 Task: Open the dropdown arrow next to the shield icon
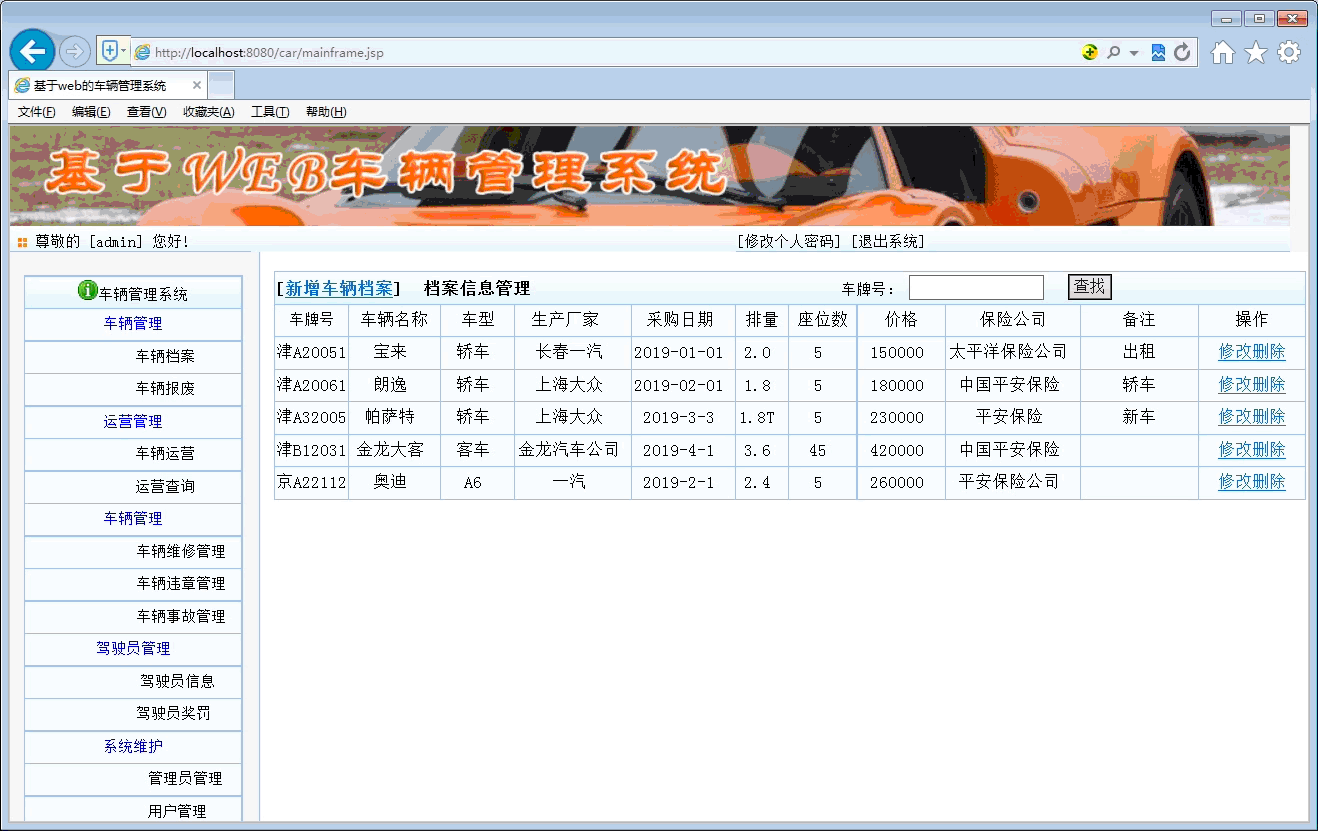coord(124,51)
